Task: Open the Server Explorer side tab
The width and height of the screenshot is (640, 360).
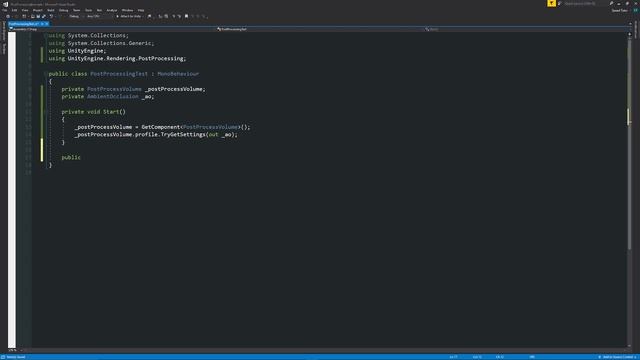Action: pyautogui.click(x=3, y=31)
